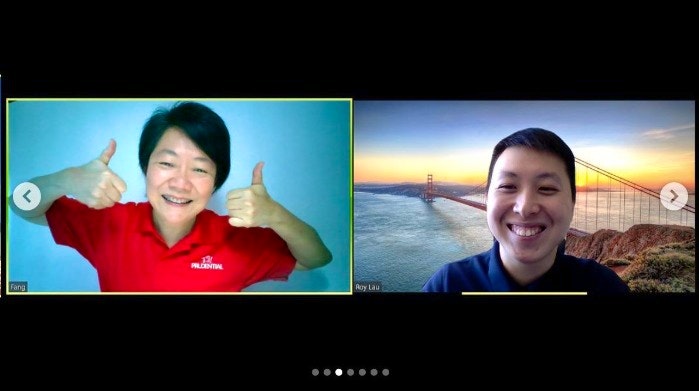Click the 'Fang' name label
The height and width of the screenshot is (391, 699).
click(18, 287)
